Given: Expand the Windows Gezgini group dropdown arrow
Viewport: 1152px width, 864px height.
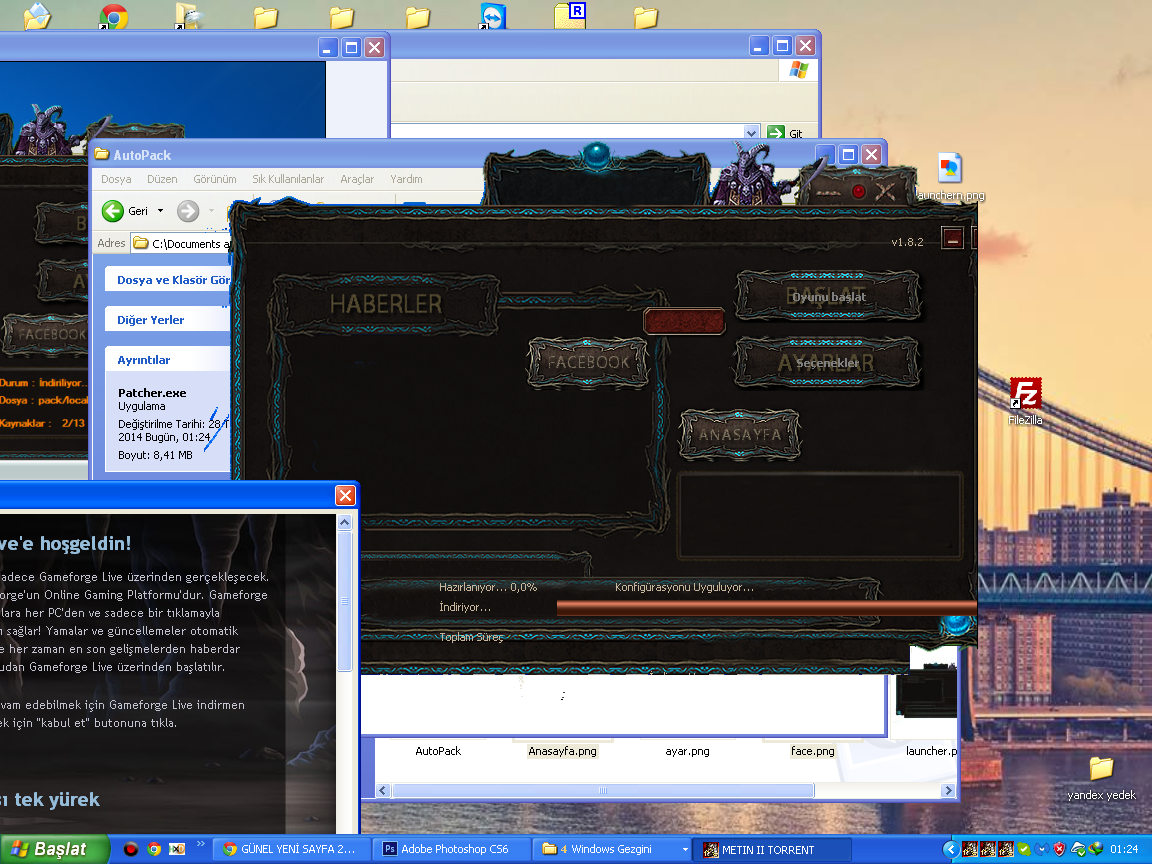Looking at the screenshot, I should tap(685, 849).
